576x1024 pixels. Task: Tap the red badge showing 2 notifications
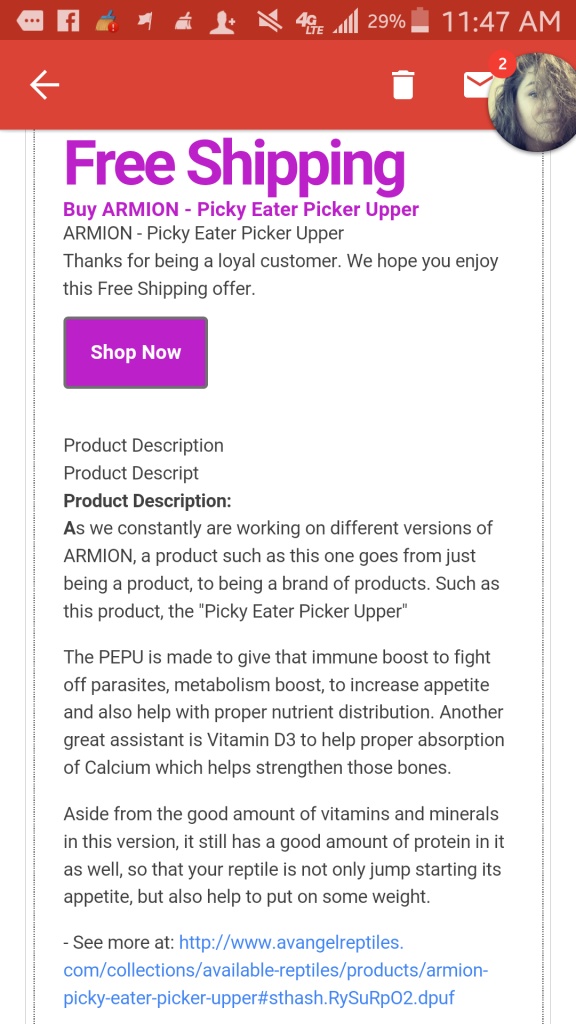tap(502, 65)
